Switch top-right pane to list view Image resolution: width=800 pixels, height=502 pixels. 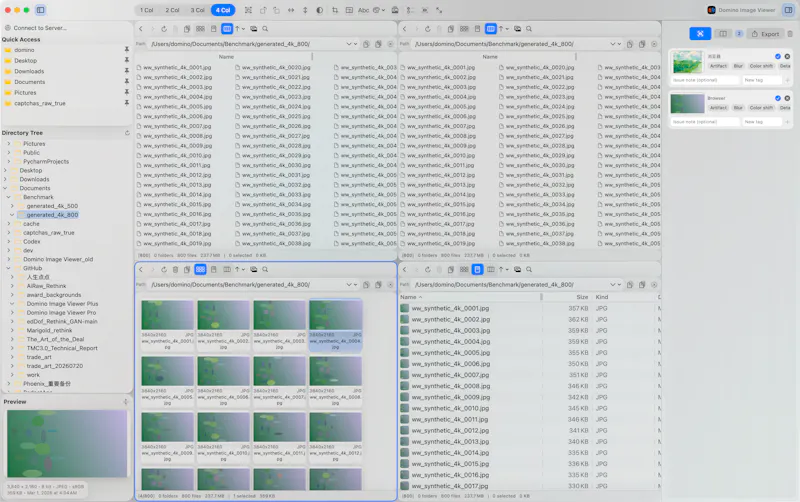point(477,29)
